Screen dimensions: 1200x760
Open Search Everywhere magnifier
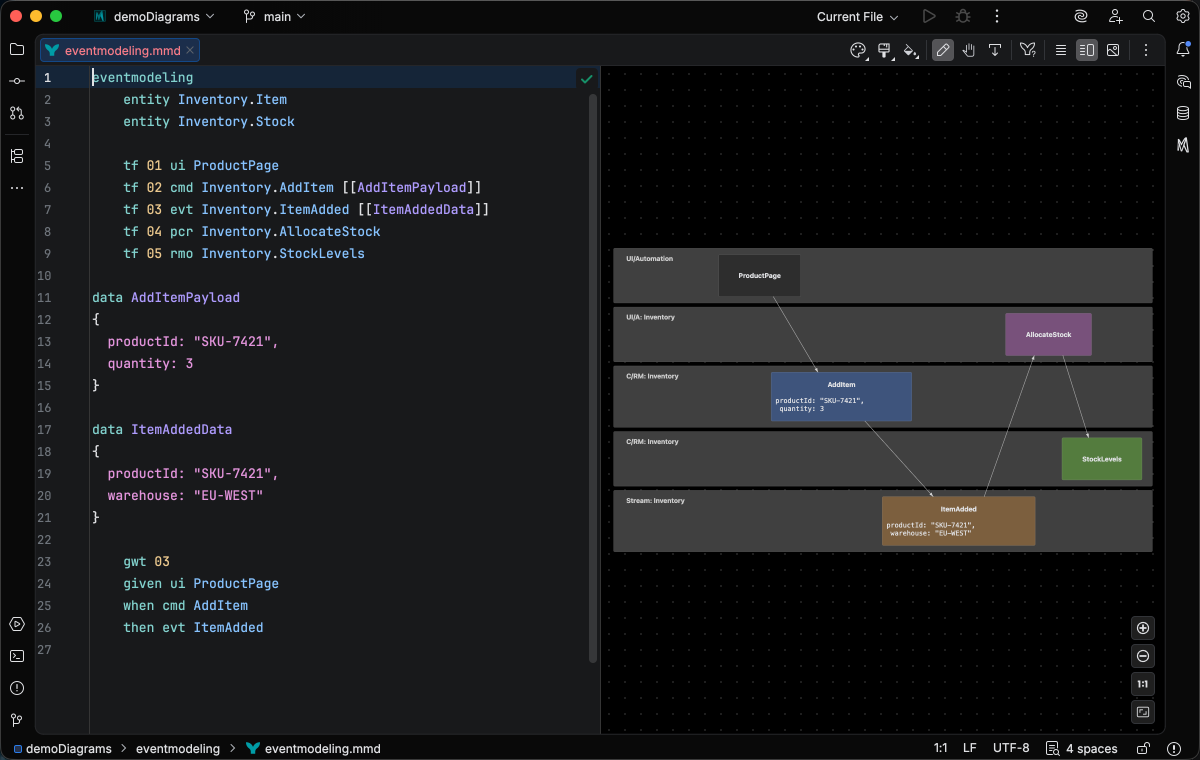click(x=1149, y=16)
